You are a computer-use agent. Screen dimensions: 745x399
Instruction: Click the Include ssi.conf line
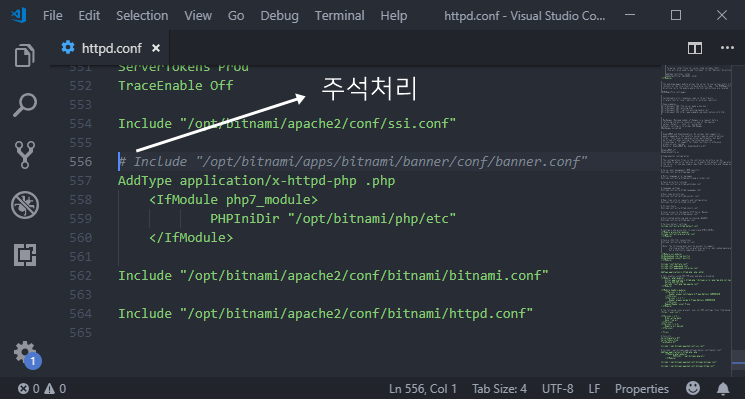[x=287, y=124]
